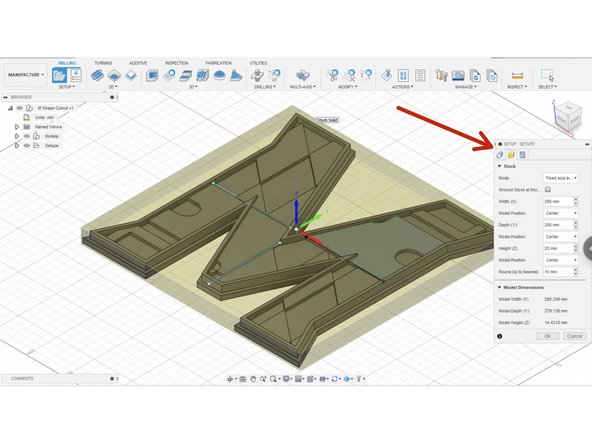
Task: Open the INSPECT group dropdown label
Action: click(517, 87)
